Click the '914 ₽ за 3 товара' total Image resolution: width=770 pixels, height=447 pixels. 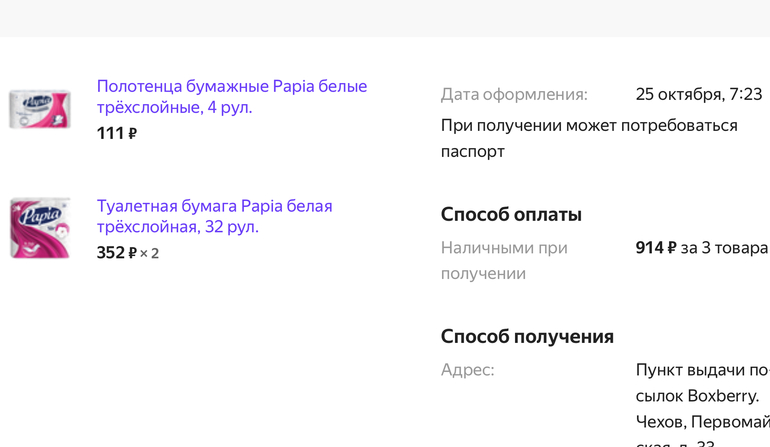pyautogui.click(x=701, y=247)
